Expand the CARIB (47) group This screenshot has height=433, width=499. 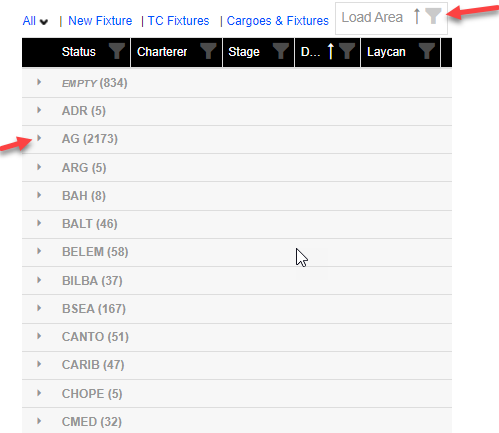click(39, 364)
